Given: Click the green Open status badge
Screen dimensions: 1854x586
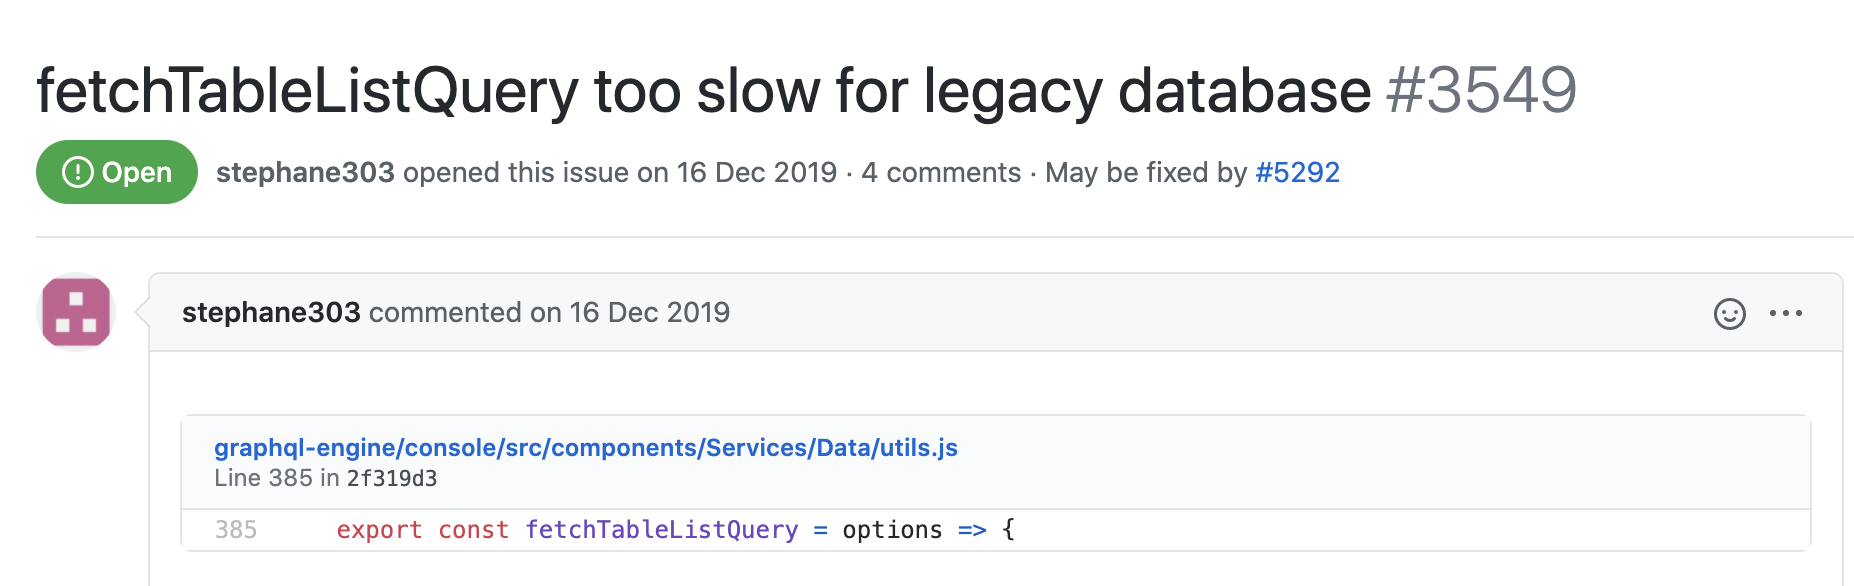Looking at the screenshot, I should pos(117,172).
